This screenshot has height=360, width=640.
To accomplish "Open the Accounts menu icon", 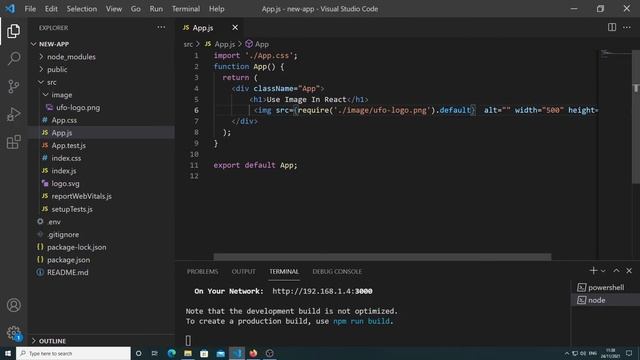I will 13,305.
